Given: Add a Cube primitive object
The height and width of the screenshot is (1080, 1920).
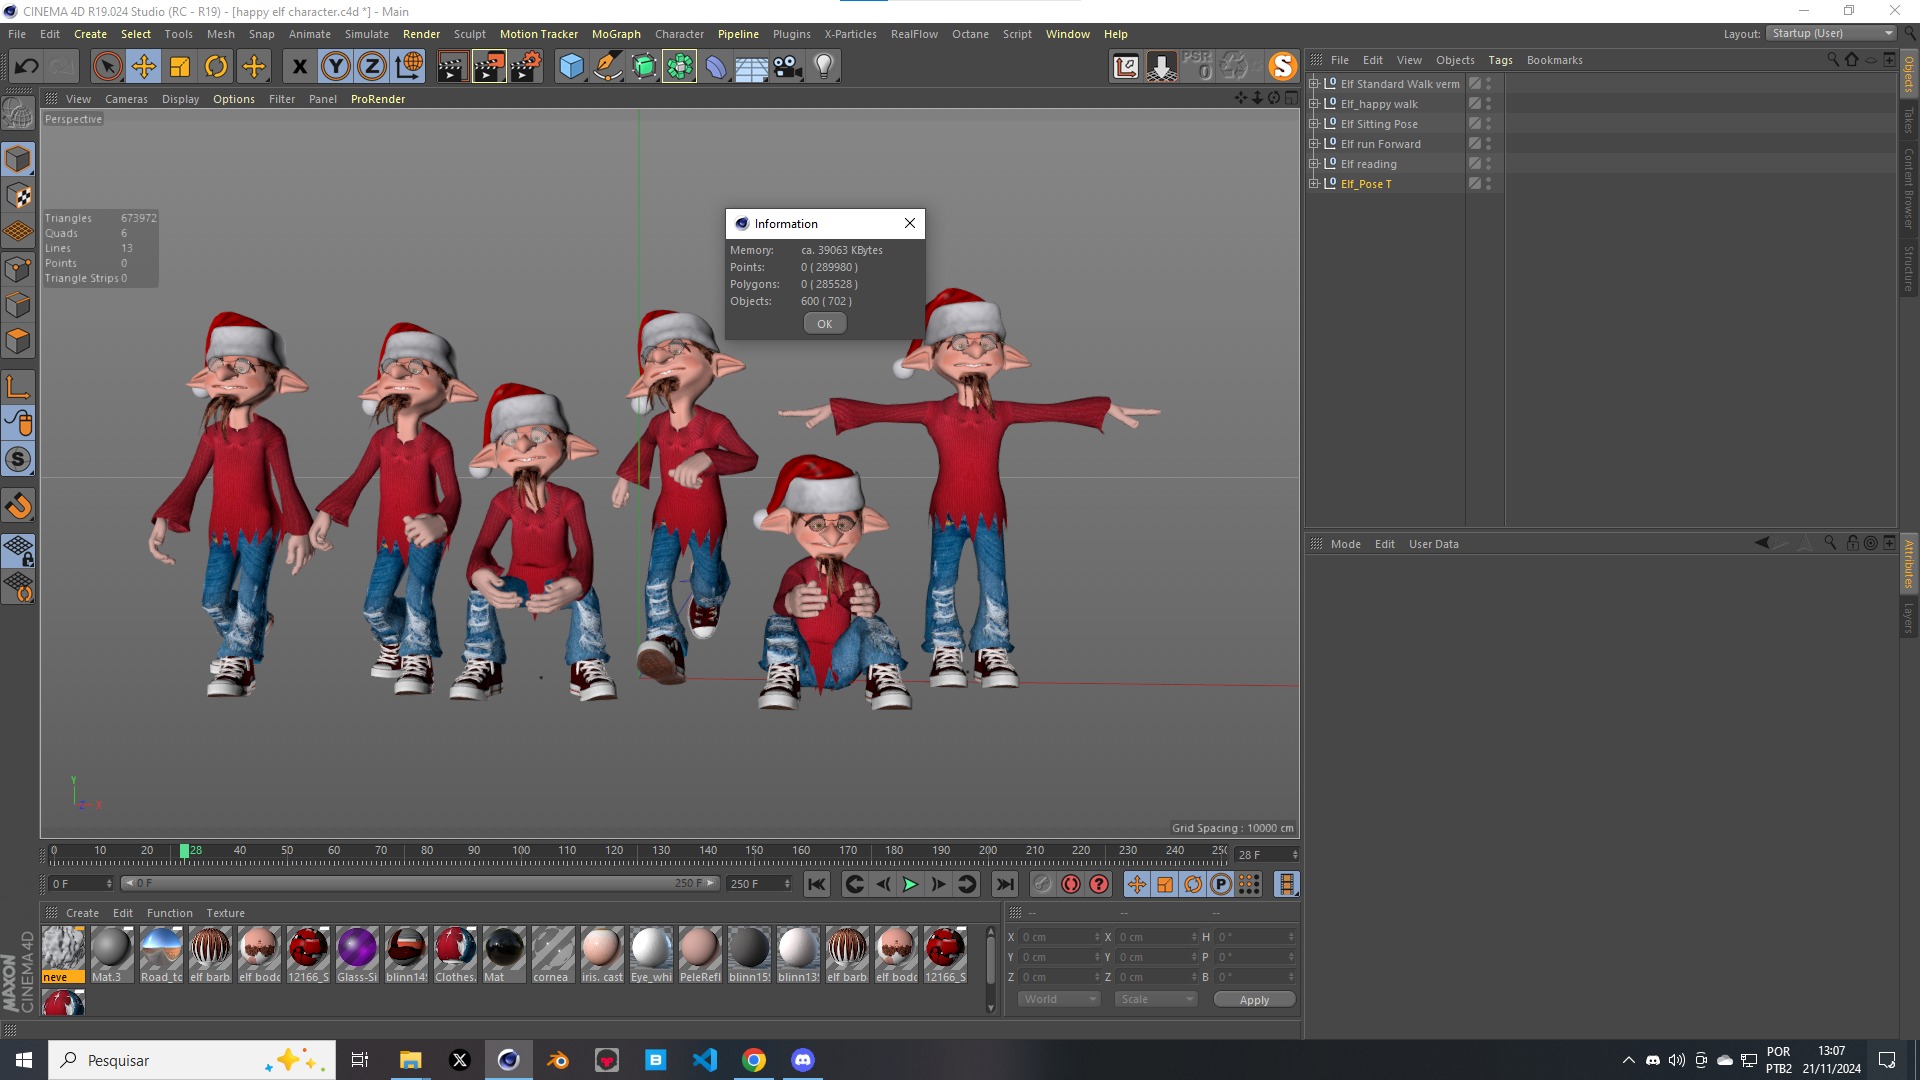Looking at the screenshot, I should (571, 67).
